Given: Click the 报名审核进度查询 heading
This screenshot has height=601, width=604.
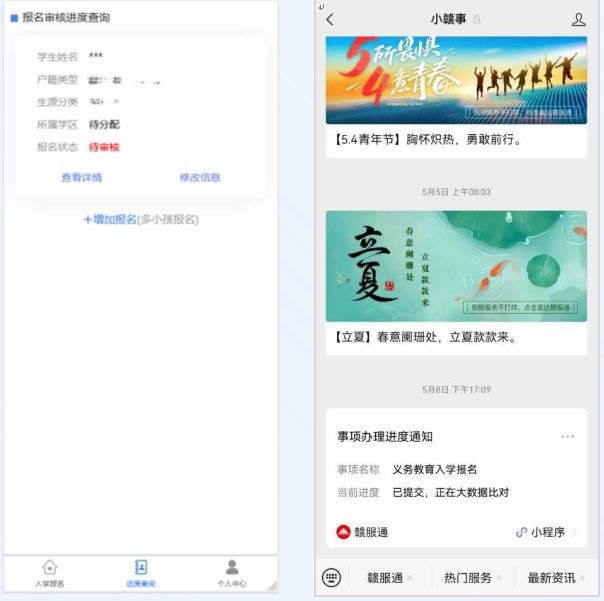Looking at the screenshot, I should coord(66,18).
